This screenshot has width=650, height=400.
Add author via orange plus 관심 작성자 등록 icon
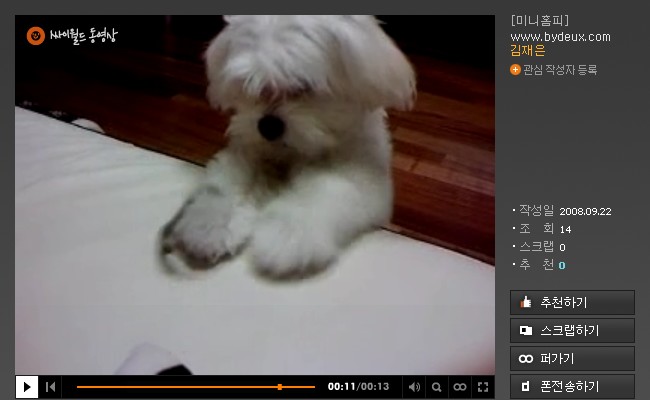point(515,70)
